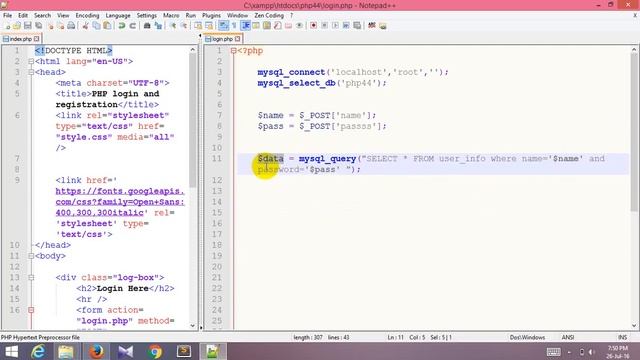Close the login.php tab
The width and height of the screenshot is (640, 360).
coord(238,39)
